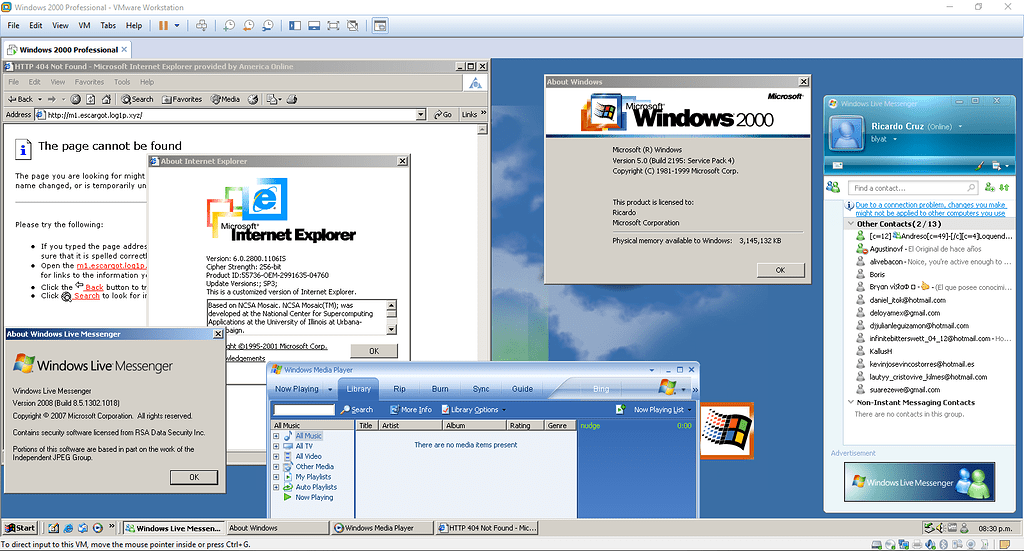Toggle the VMware thumbnail bar icon
Image resolution: width=1024 pixels, height=551 pixels.
tap(314, 25)
